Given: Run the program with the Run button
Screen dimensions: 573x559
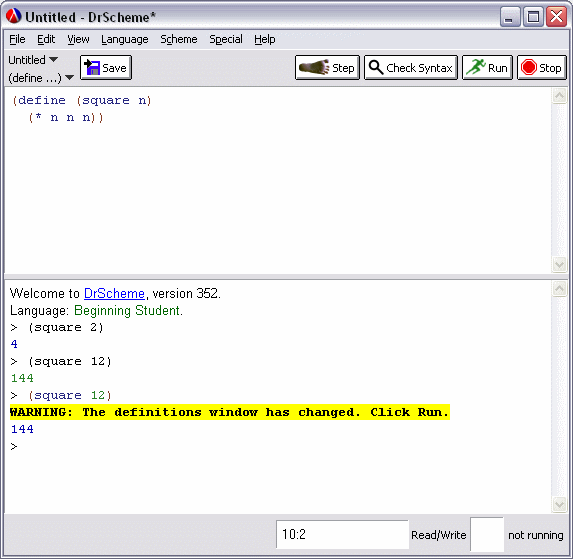Looking at the screenshot, I should click(487, 68).
